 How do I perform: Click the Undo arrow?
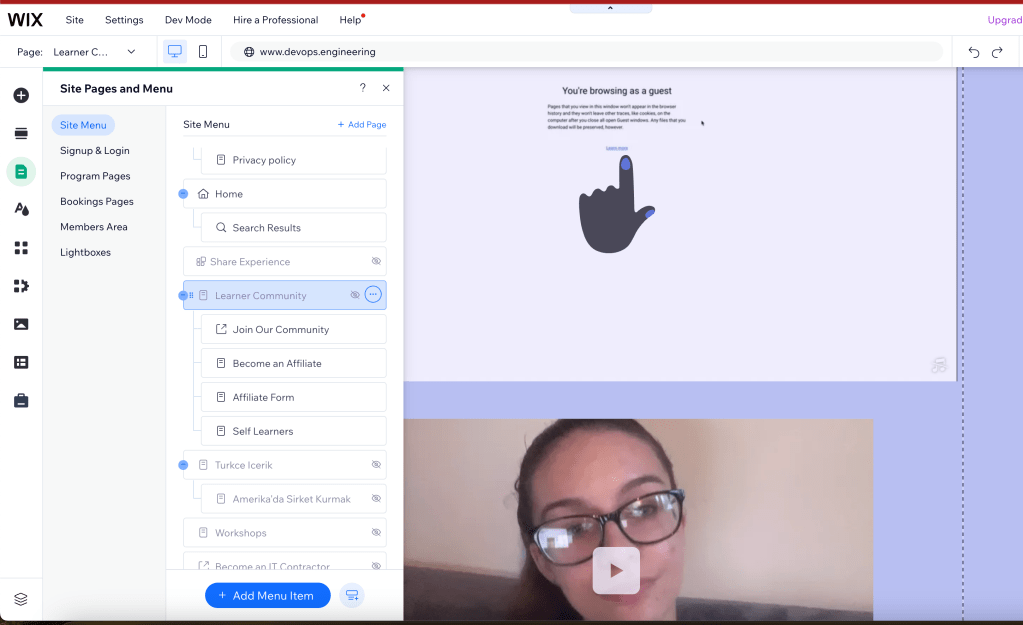[973, 52]
